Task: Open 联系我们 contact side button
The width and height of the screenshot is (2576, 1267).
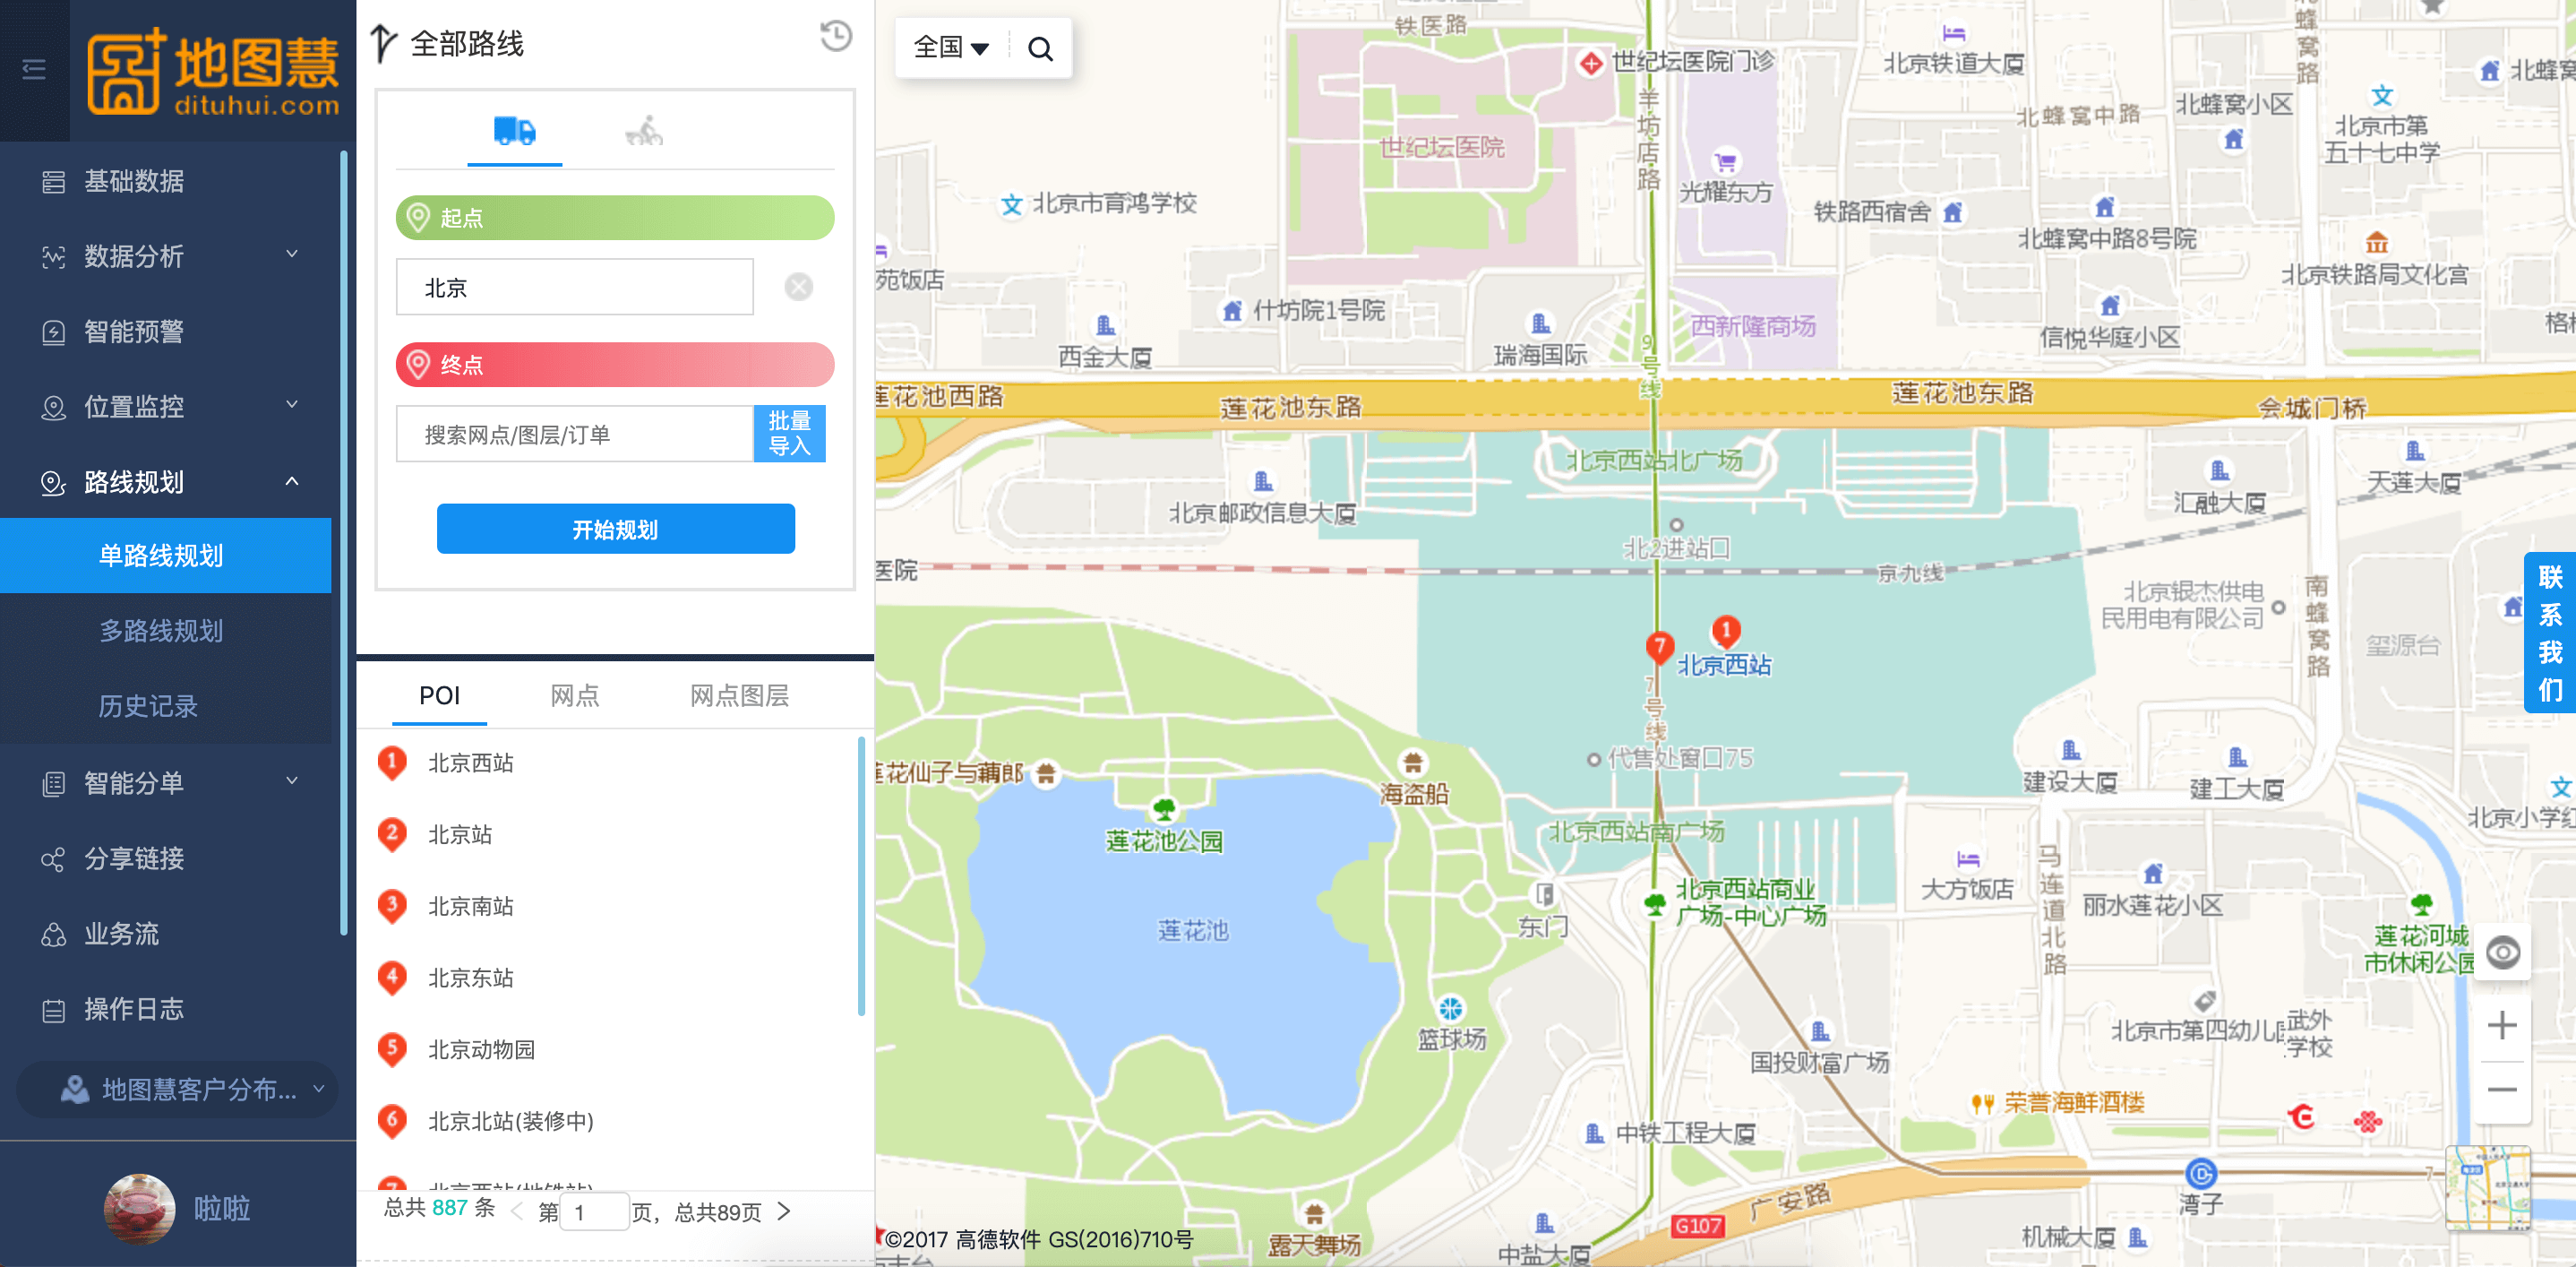Action: [x=2550, y=632]
